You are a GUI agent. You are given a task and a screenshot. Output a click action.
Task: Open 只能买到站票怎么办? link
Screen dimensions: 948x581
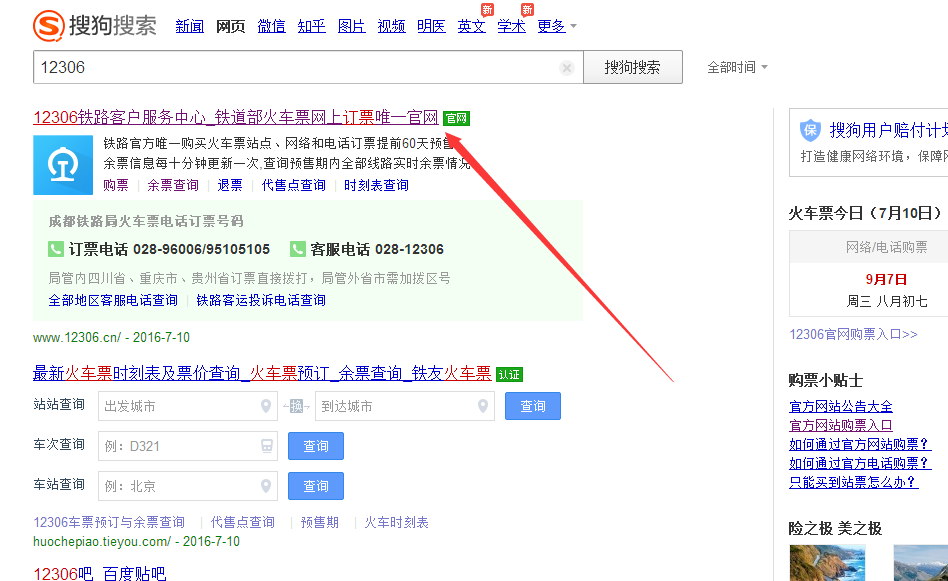pos(854,482)
